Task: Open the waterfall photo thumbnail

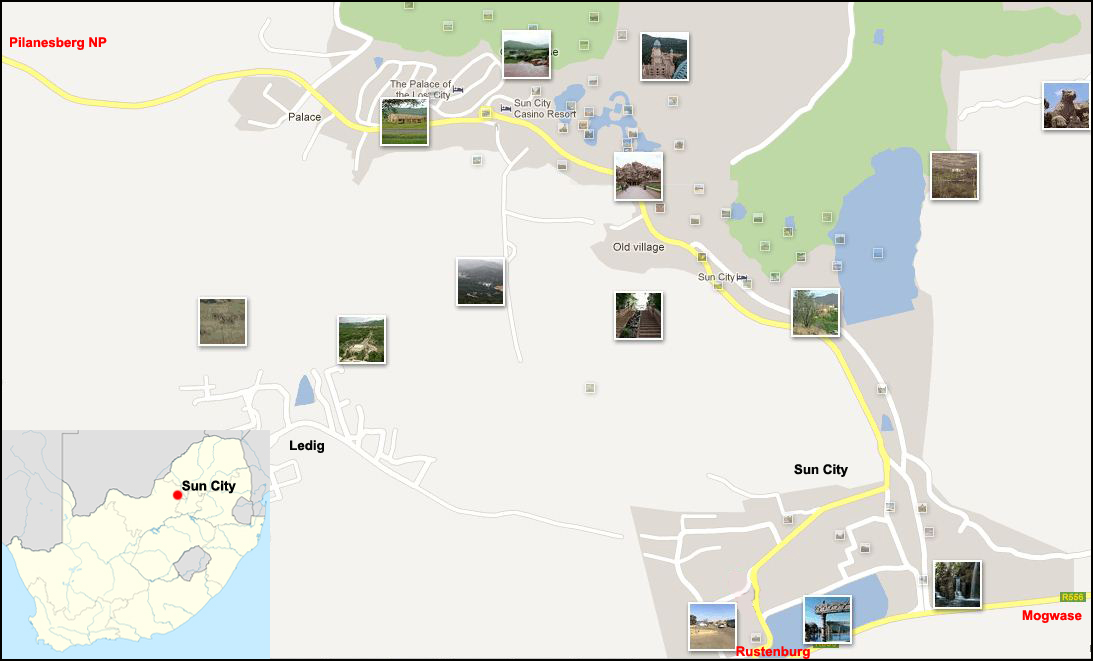Action: pyautogui.click(x=957, y=584)
